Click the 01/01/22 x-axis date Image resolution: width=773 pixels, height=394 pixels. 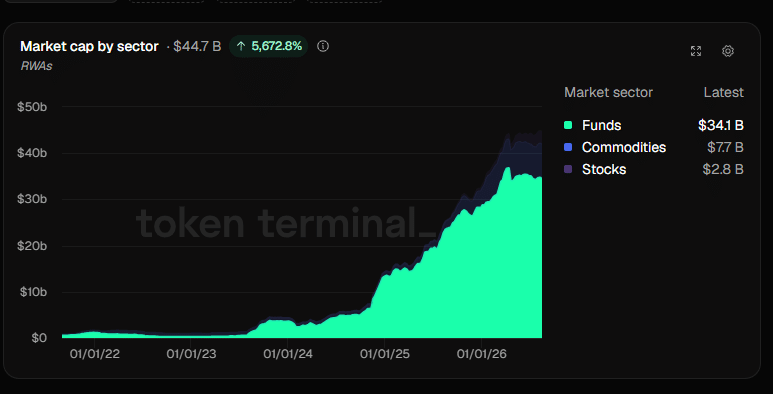pyautogui.click(x=95, y=354)
